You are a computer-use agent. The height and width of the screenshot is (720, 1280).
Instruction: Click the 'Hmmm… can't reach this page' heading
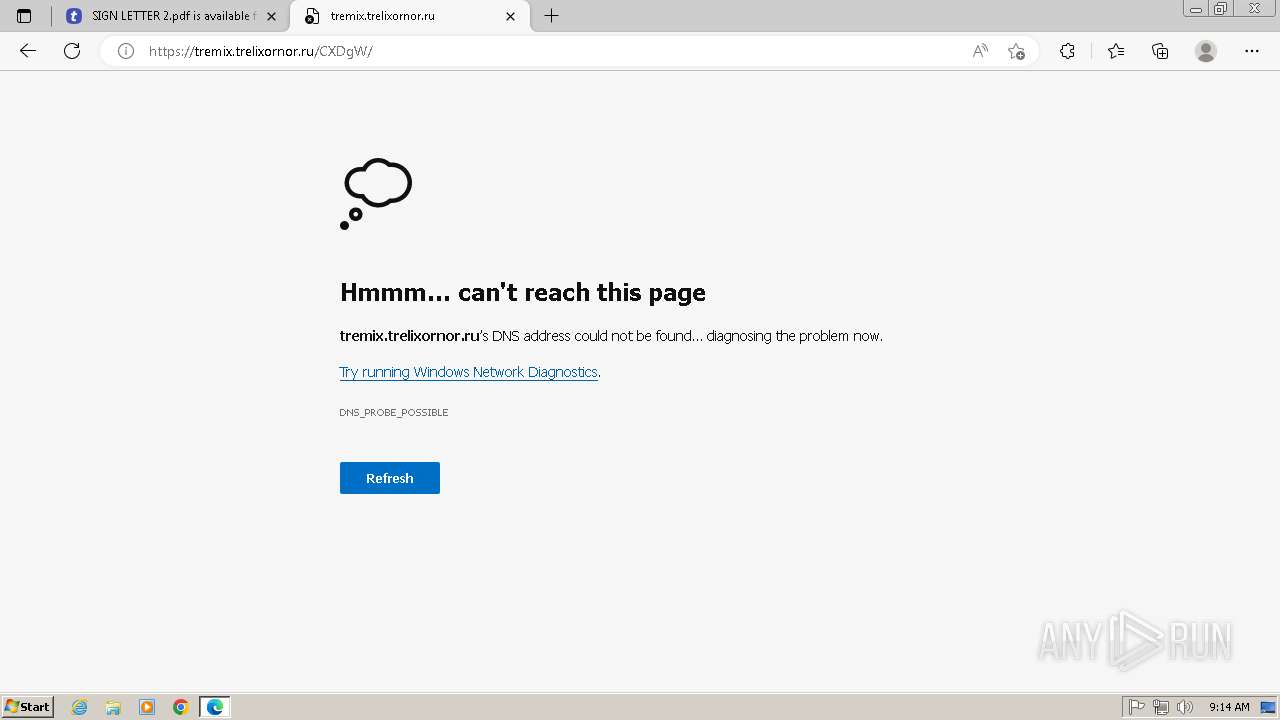click(x=523, y=292)
